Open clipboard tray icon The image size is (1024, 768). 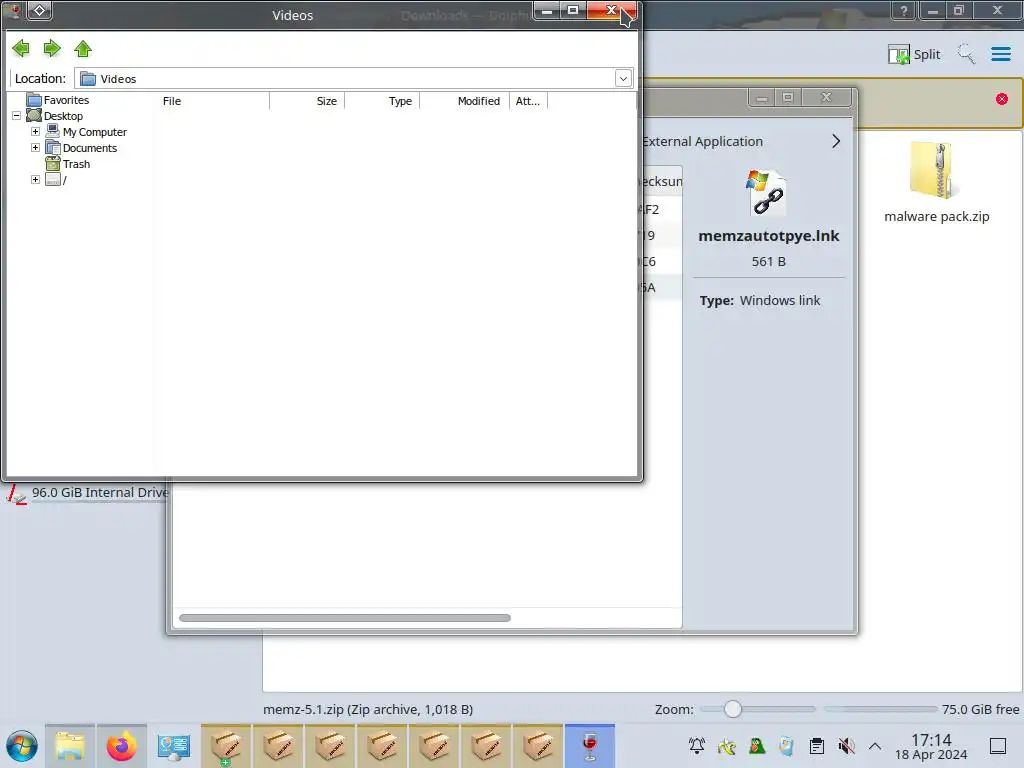coord(816,746)
